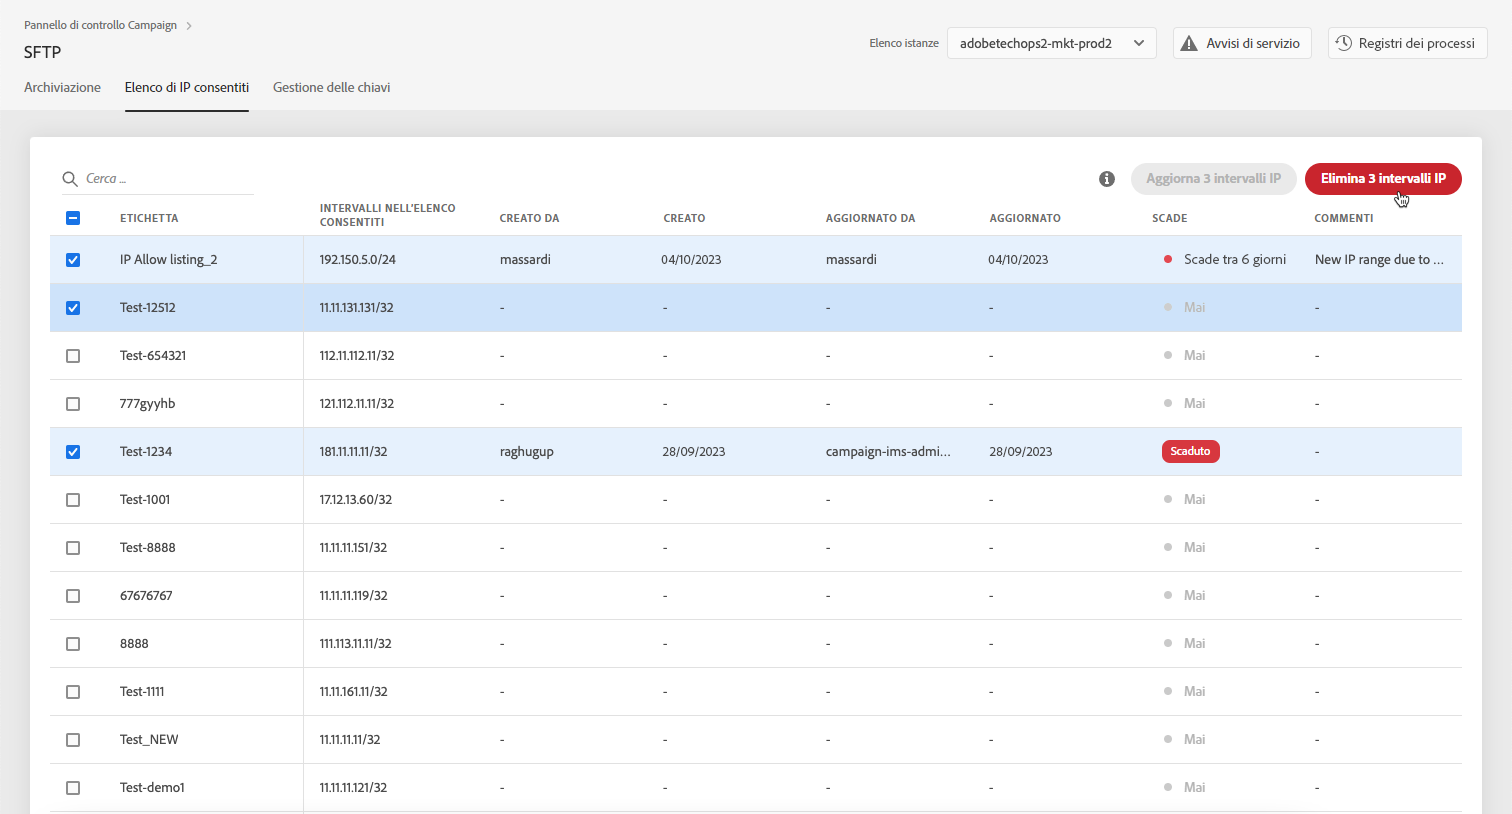Click the search magnifier icon
Screen dimensions: 1512x814
click(x=70, y=179)
